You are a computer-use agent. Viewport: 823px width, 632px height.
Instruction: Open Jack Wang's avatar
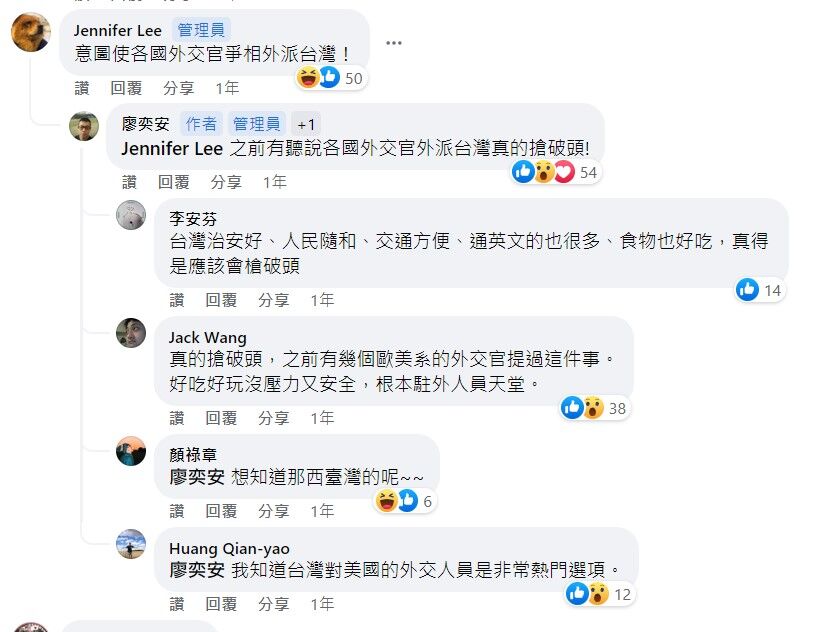point(131,333)
